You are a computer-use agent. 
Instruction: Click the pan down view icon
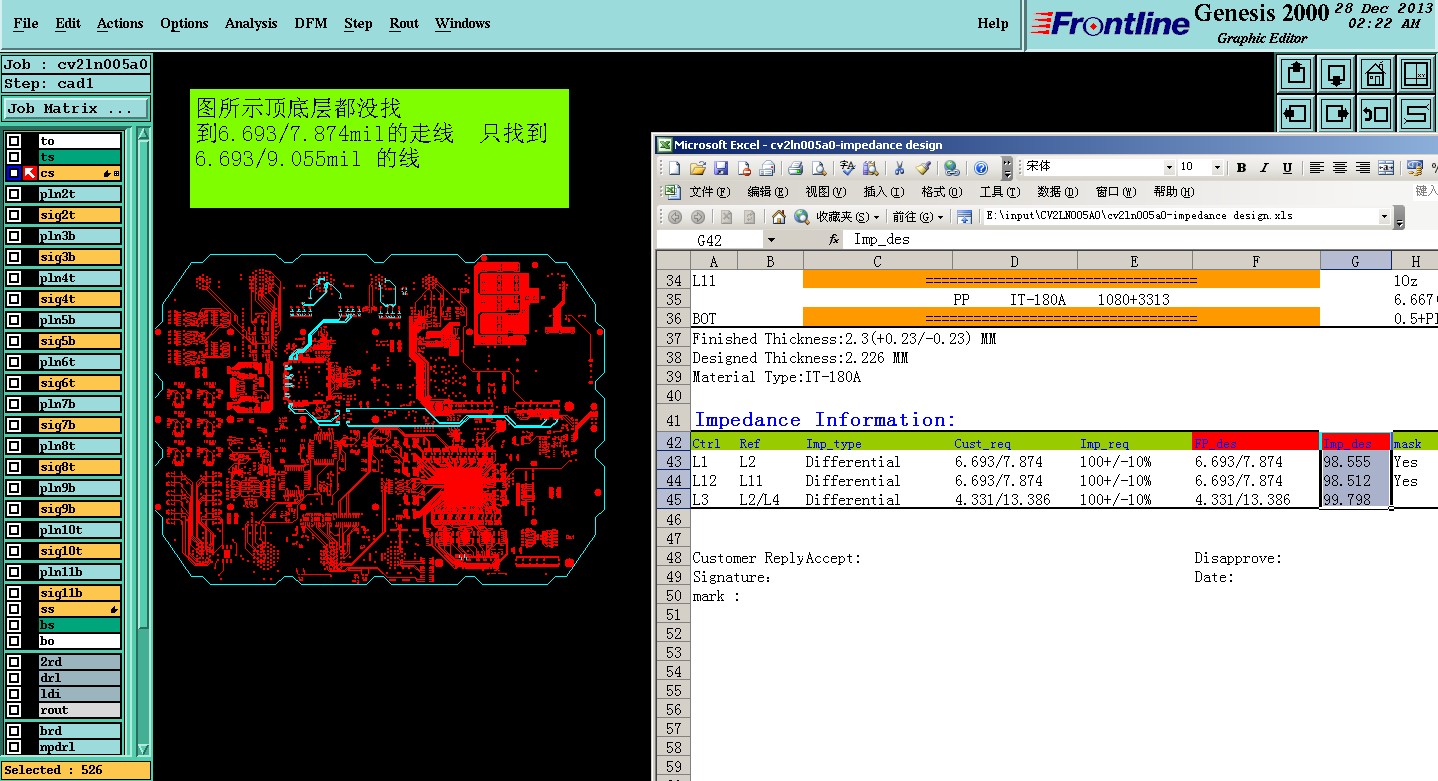click(x=1336, y=74)
